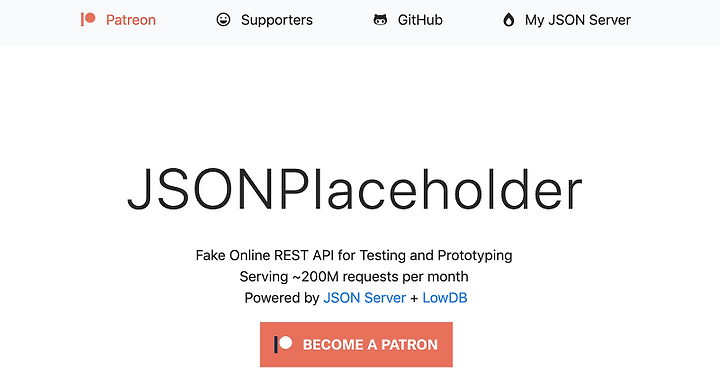Click the orange Become a Patron button
Viewport: 720px width, 392px height.
pyautogui.click(x=356, y=344)
